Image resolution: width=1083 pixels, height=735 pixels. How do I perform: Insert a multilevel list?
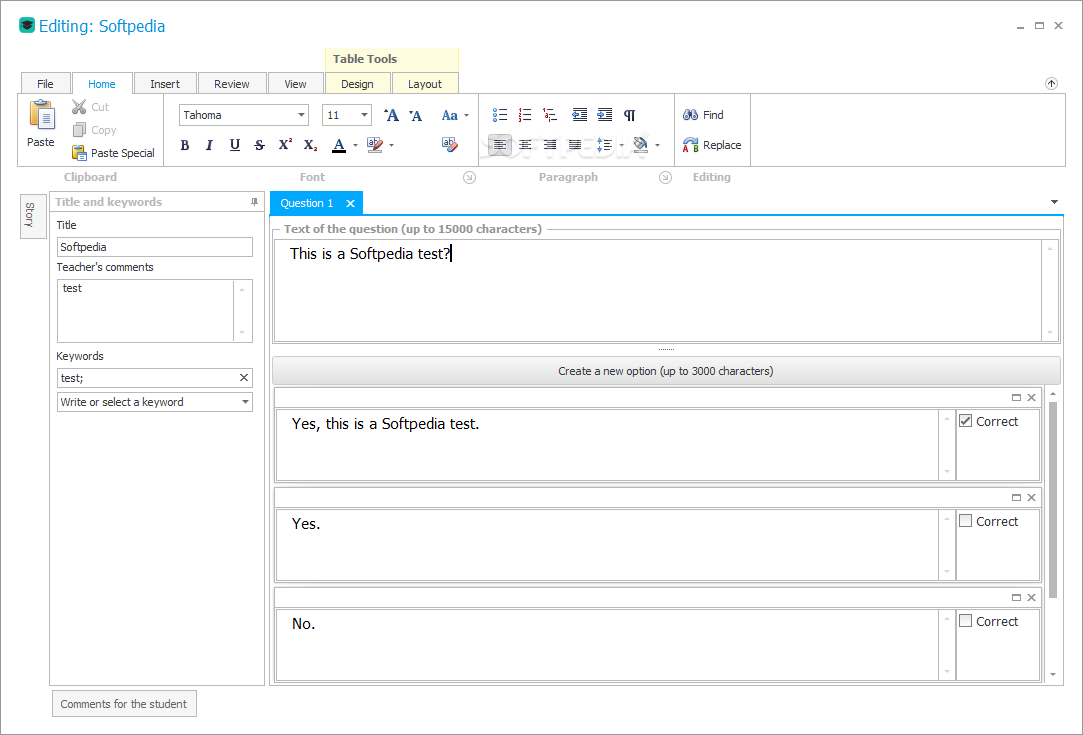coord(550,115)
